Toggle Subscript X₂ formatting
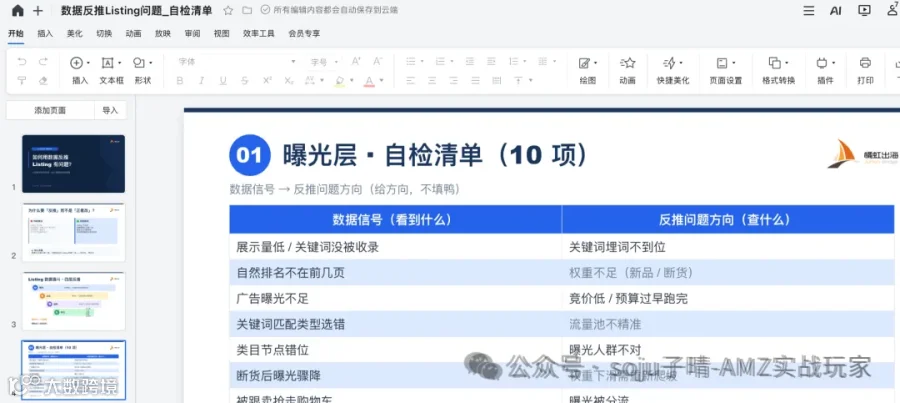The image size is (900, 403). coord(289,80)
